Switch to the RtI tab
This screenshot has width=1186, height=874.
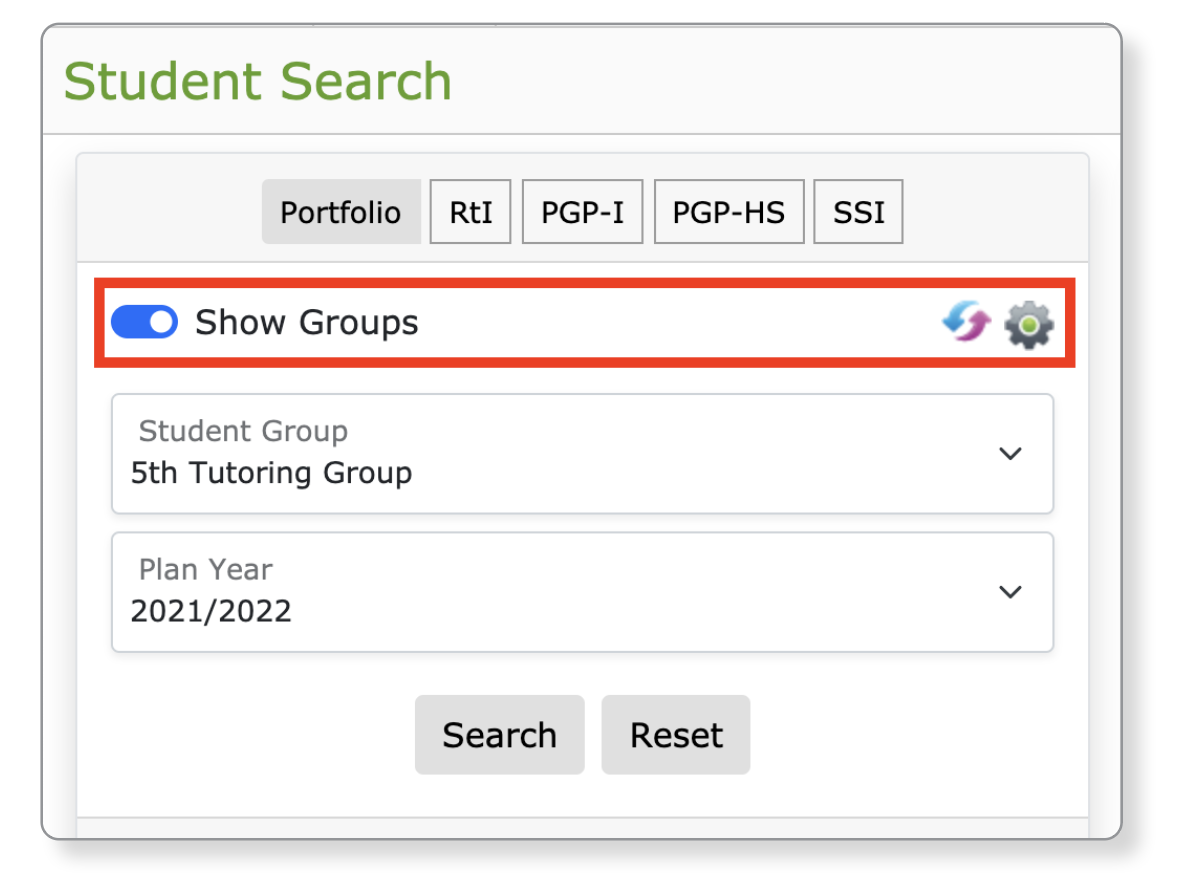click(471, 212)
